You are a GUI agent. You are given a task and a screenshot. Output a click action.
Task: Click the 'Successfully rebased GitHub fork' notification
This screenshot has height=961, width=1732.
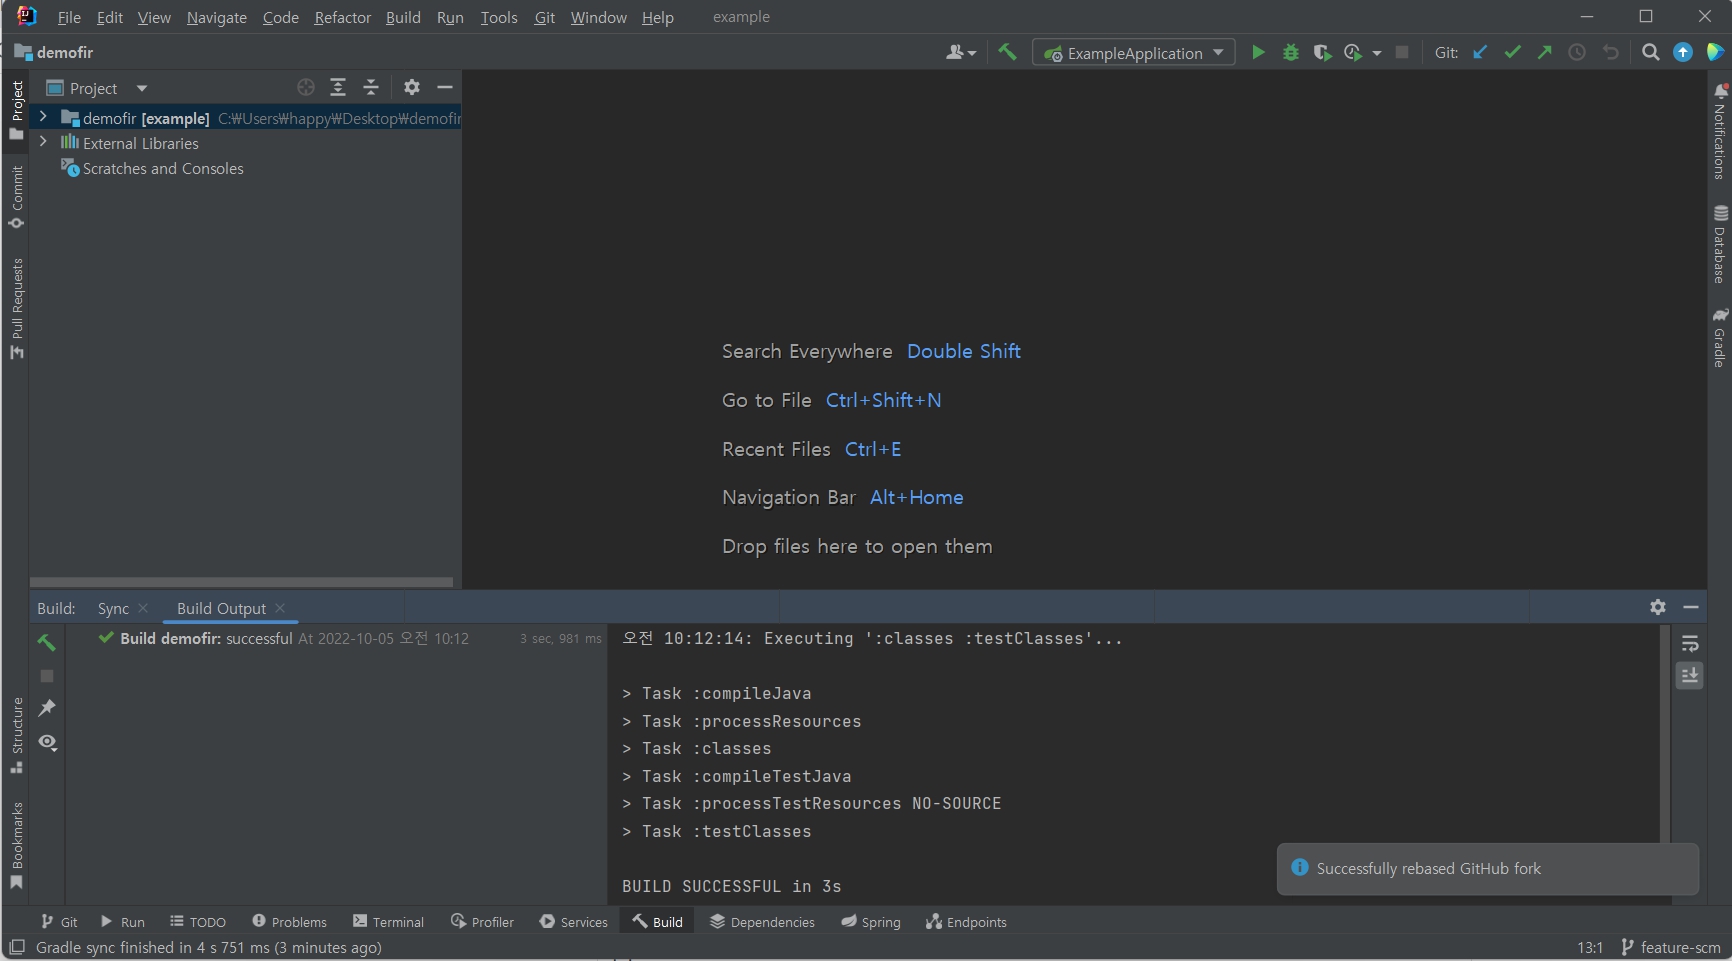pos(1488,868)
